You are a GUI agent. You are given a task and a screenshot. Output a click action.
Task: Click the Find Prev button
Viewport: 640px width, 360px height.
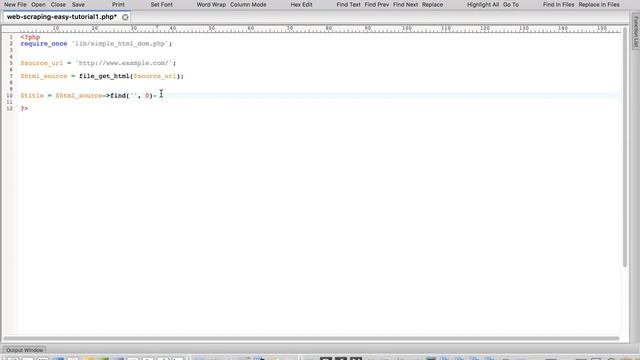377,4
